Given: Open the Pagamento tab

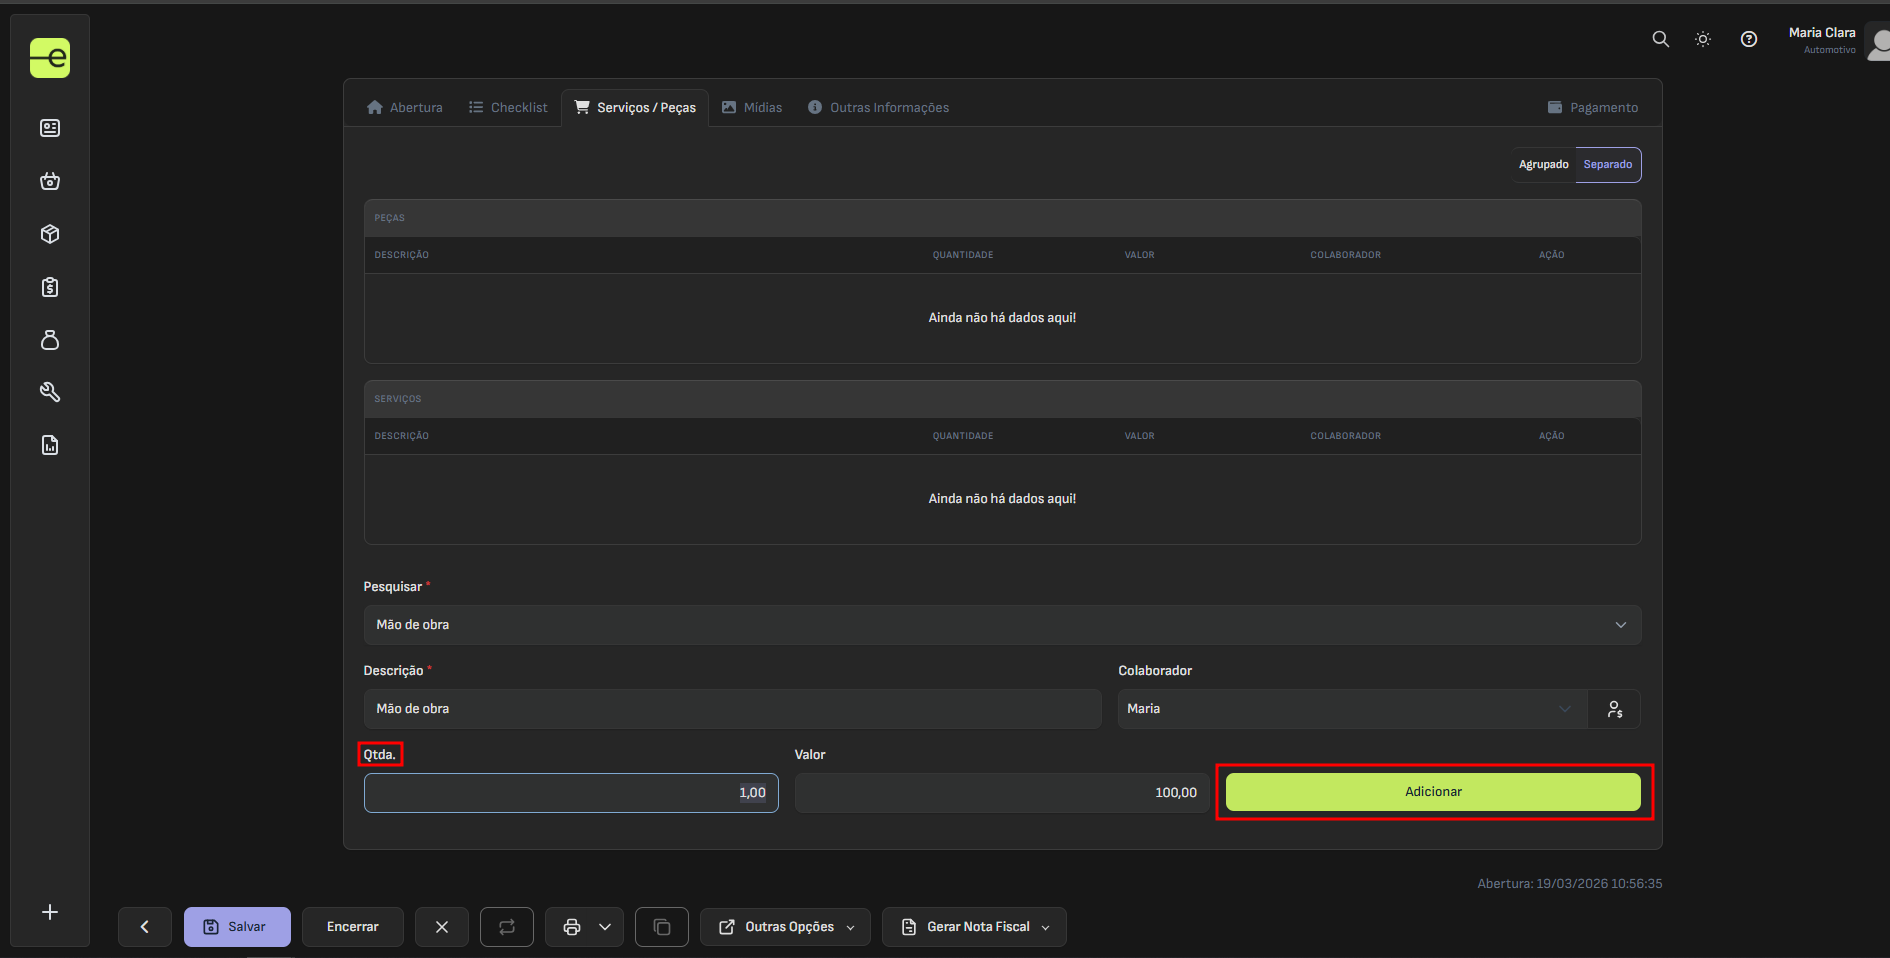Looking at the screenshot, I should 1592,108.
